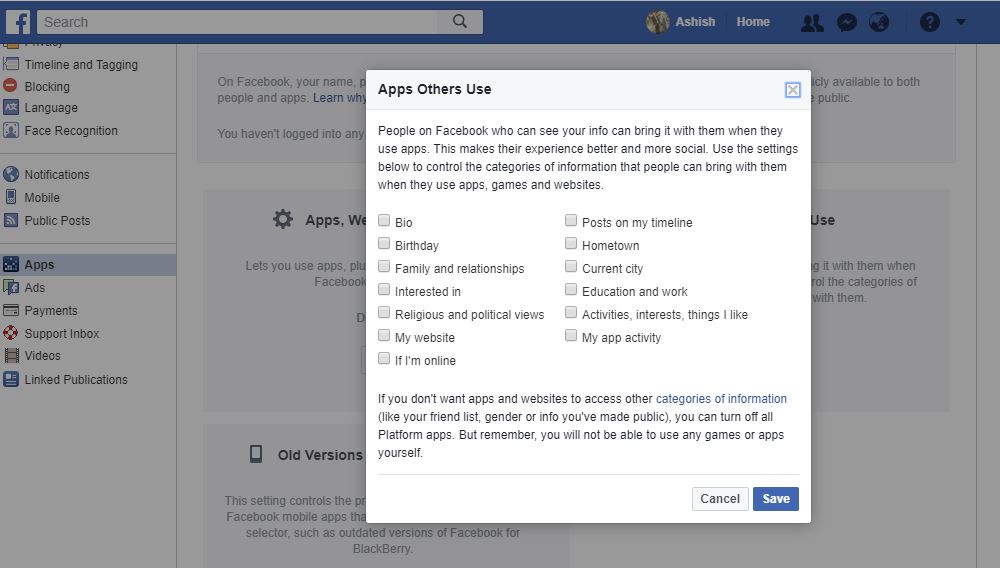The width and height of the screenshot is (1000, 568).
Task: Click into the Search input field
Action: [238, 22]
